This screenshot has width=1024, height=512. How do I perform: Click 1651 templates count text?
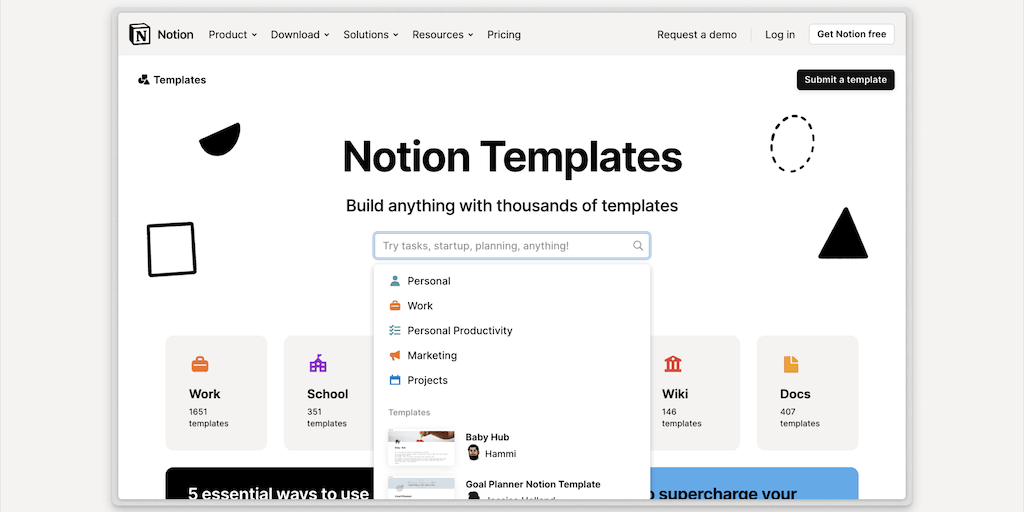pyautogui.click(x=208, y=417)
